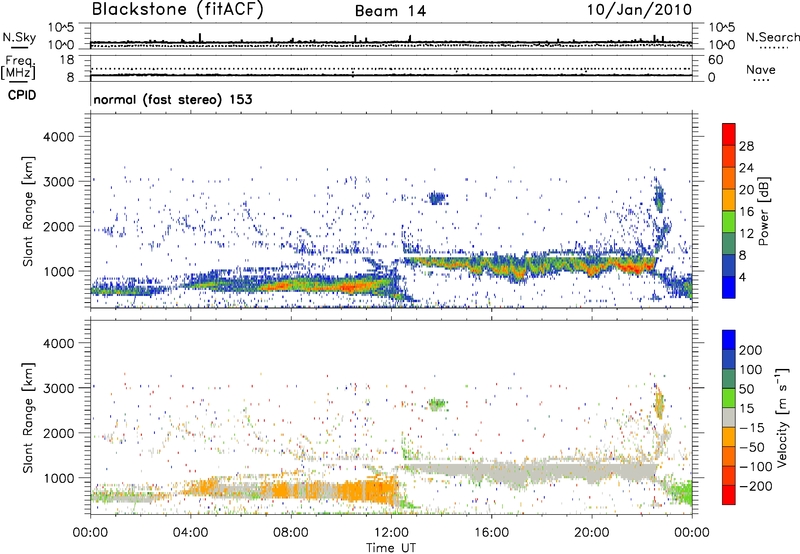Click the "Slant Range [km]" label of power panel

point(28,211)
